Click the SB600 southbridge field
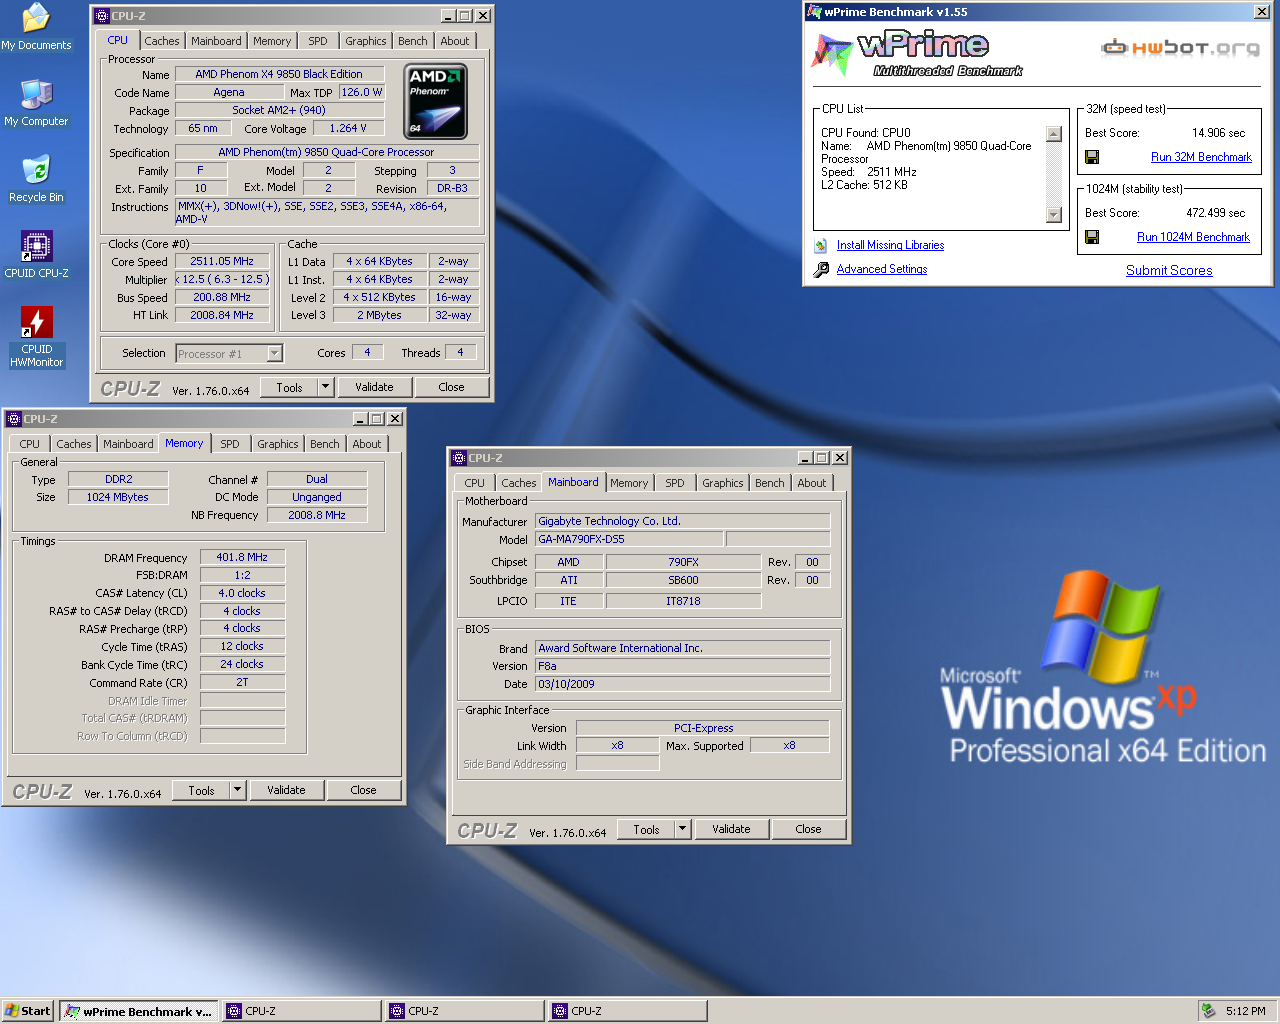Viewport: 1280px width, 1024px height. click(x=683, y=580)
